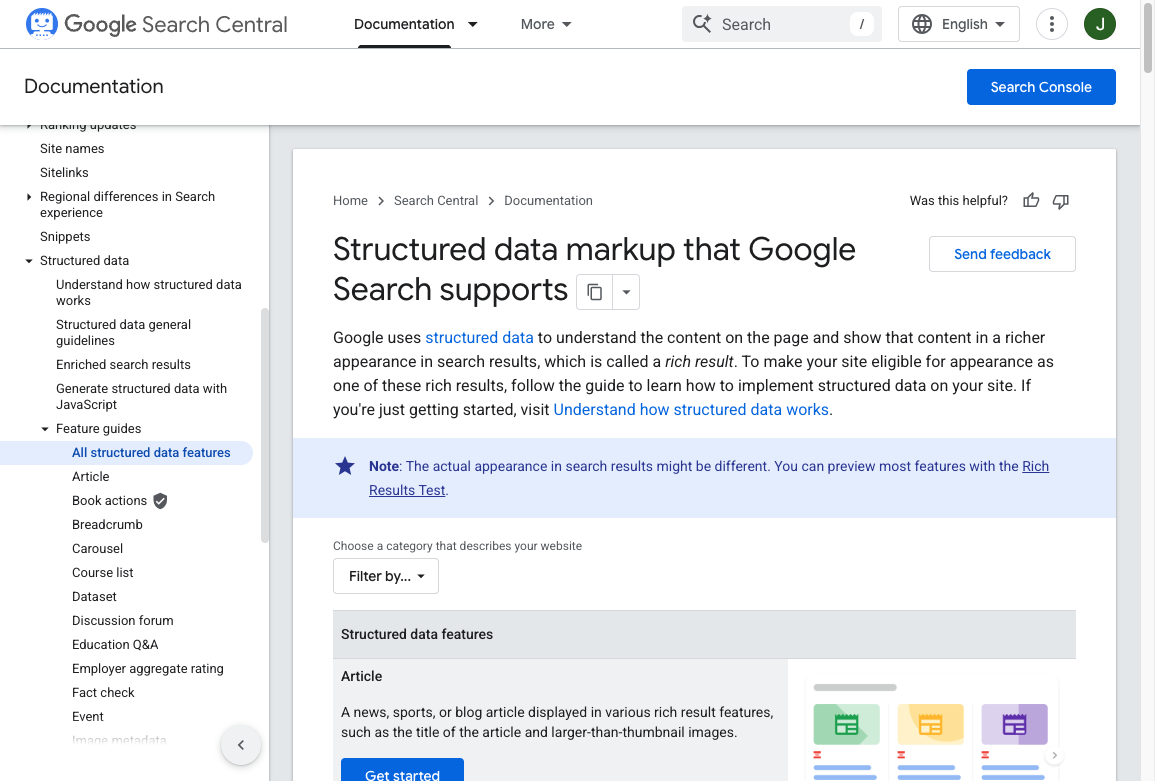The height and width of the screenshot is (781, 1155).
Task: Open the Documentation tab dropdown arrow
Action: [x=473, y=24]
